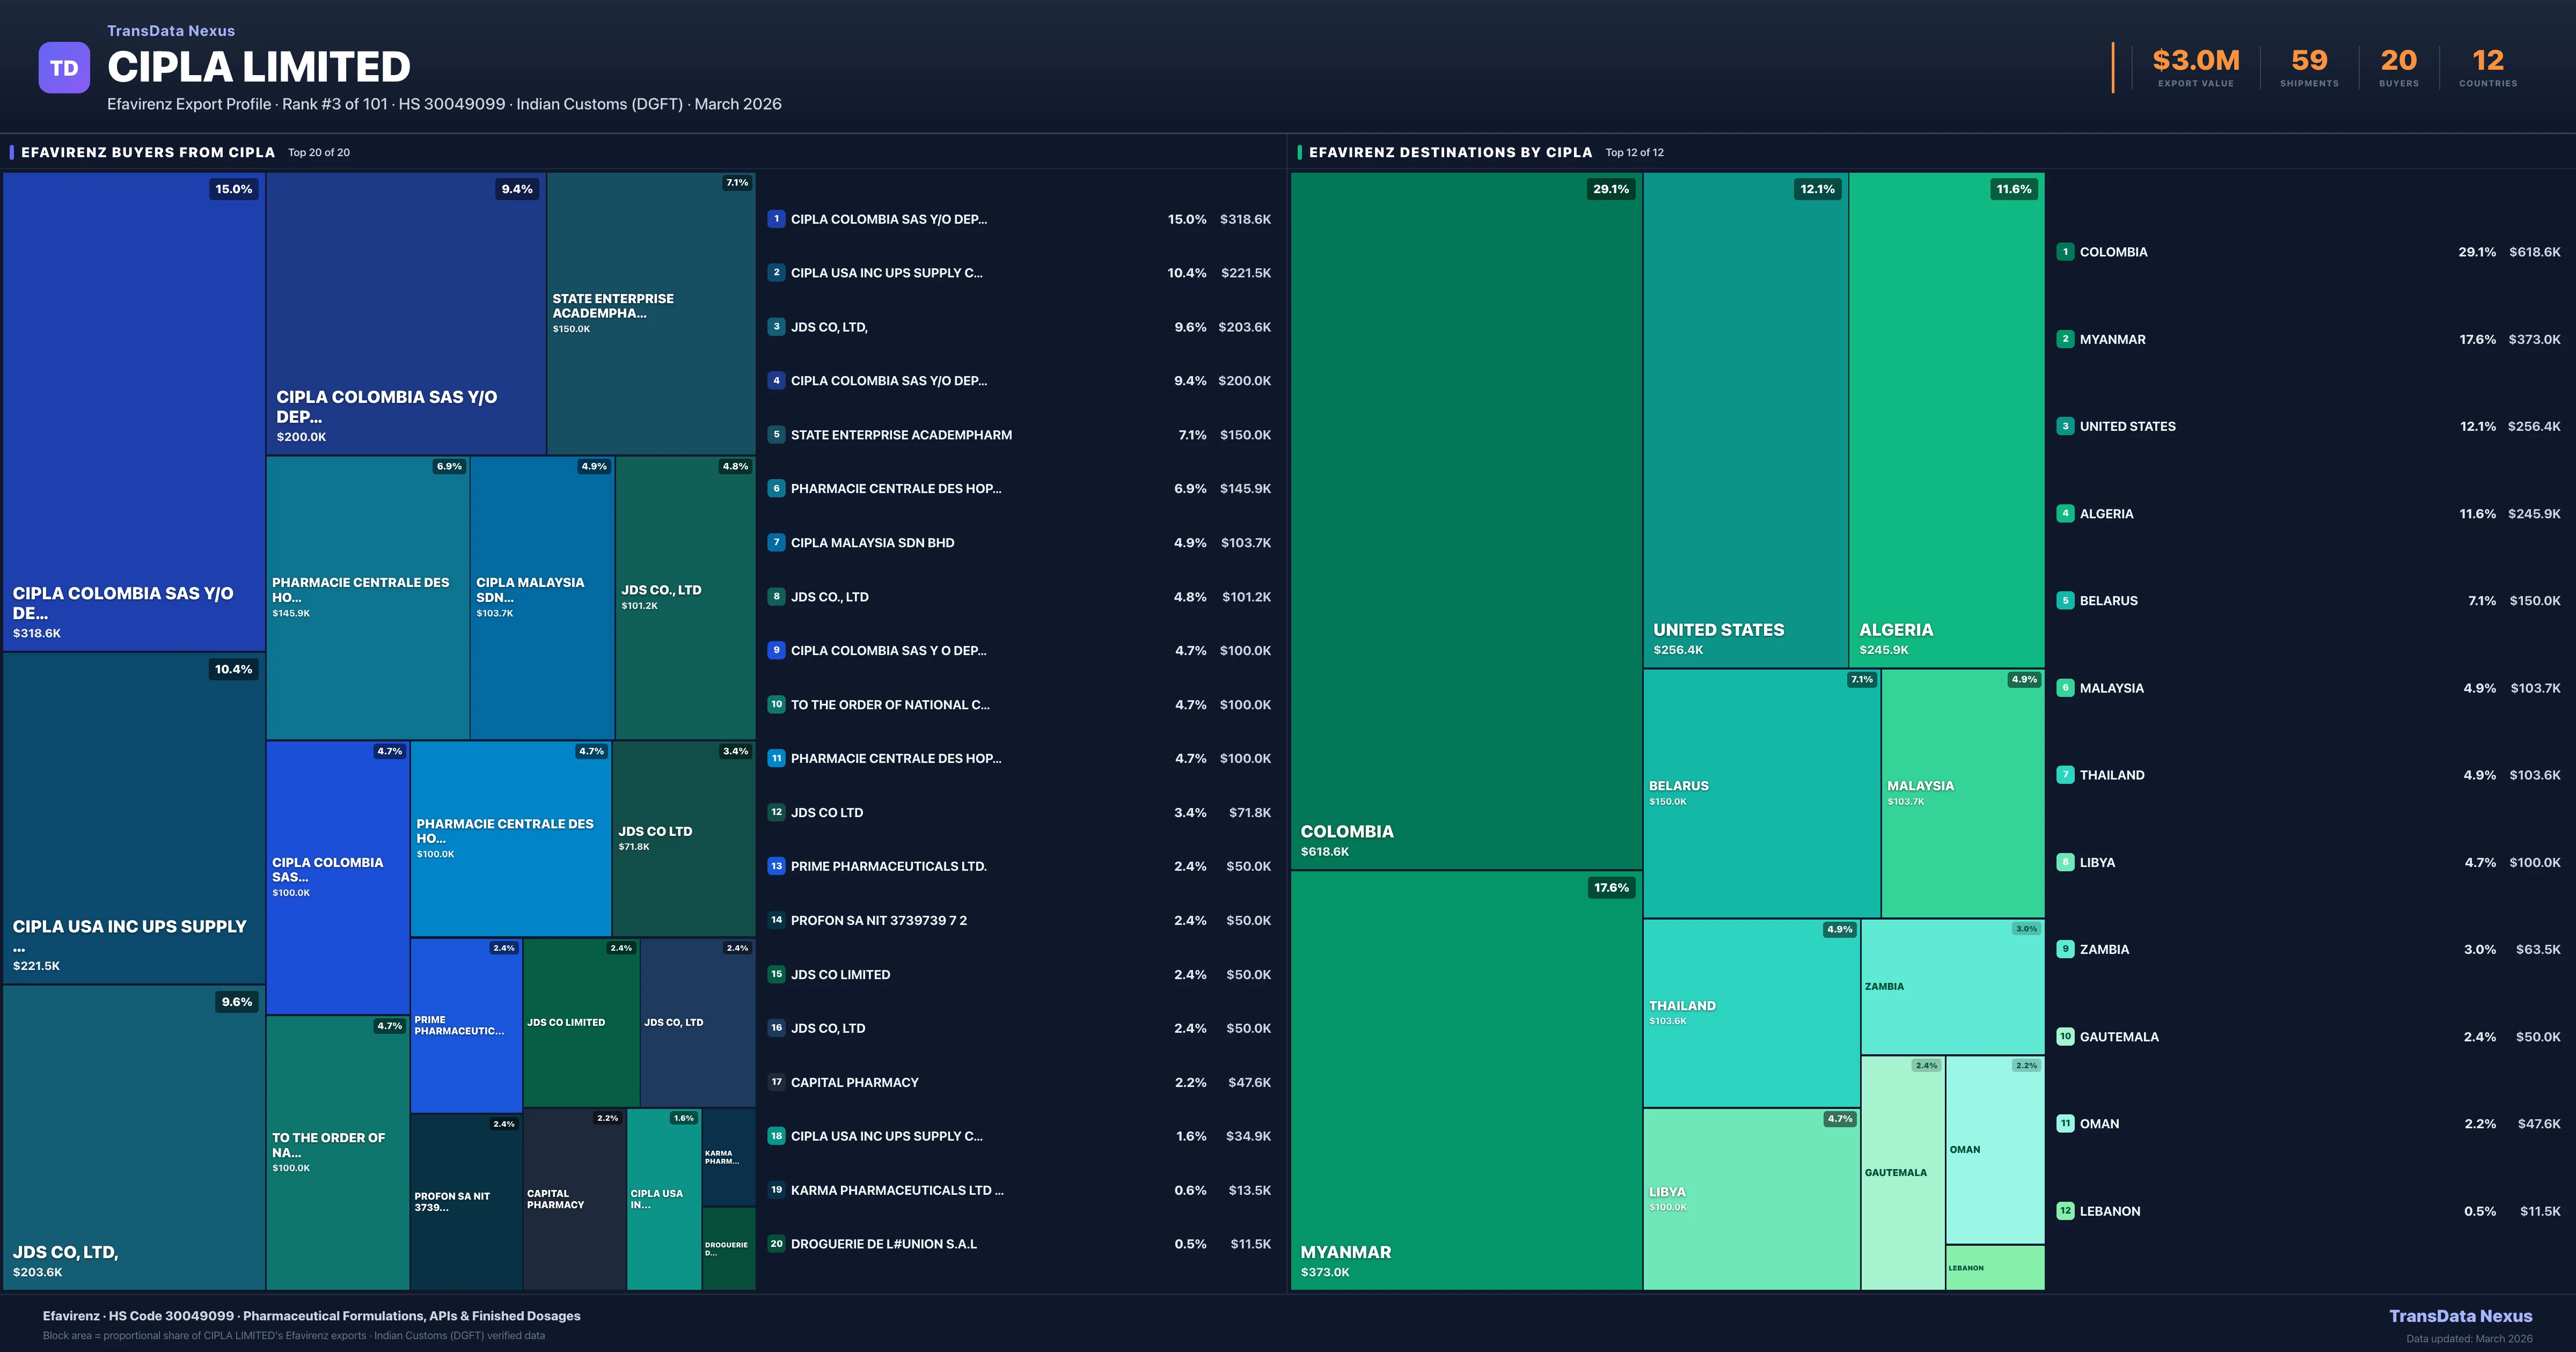This screenshot has height=1352, width=2576.
Task: Click rank badge 13 for Prime Pharmaceuticals
Action: [x=776, y=866]
